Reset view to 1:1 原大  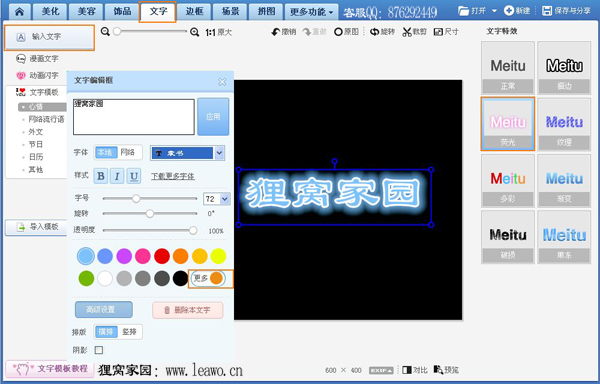pyautogui.click(x=218, y=33)
